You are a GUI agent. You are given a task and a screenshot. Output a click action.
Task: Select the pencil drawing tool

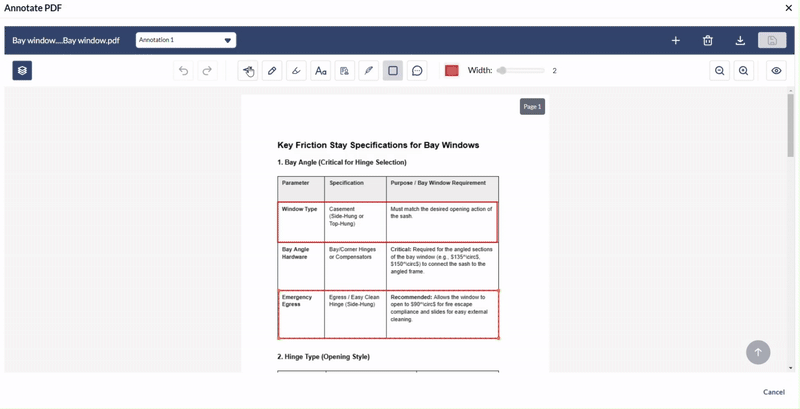click(272, 71)
